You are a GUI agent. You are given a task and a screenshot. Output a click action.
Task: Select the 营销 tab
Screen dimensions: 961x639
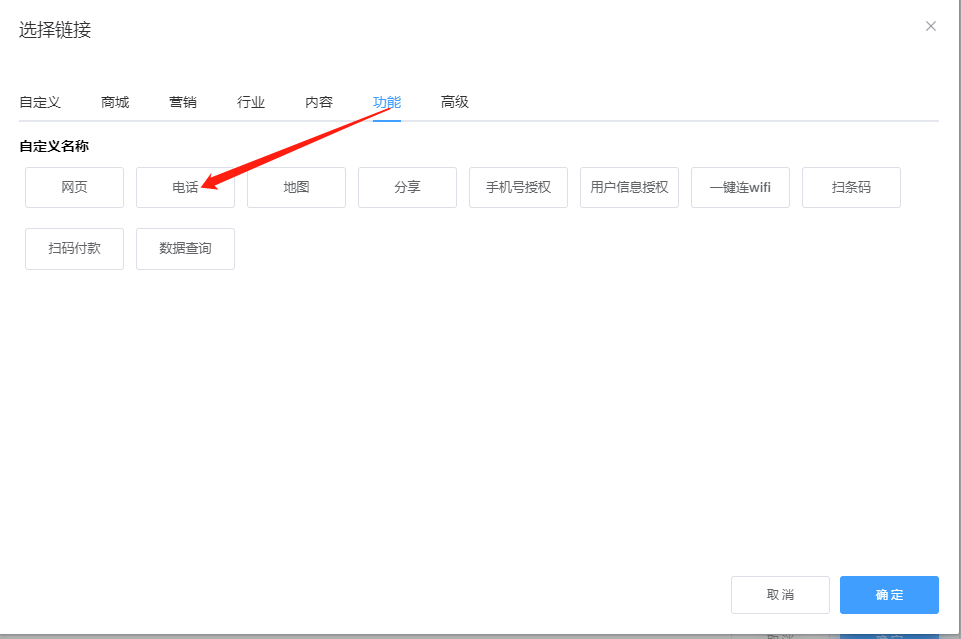point(183,102)
